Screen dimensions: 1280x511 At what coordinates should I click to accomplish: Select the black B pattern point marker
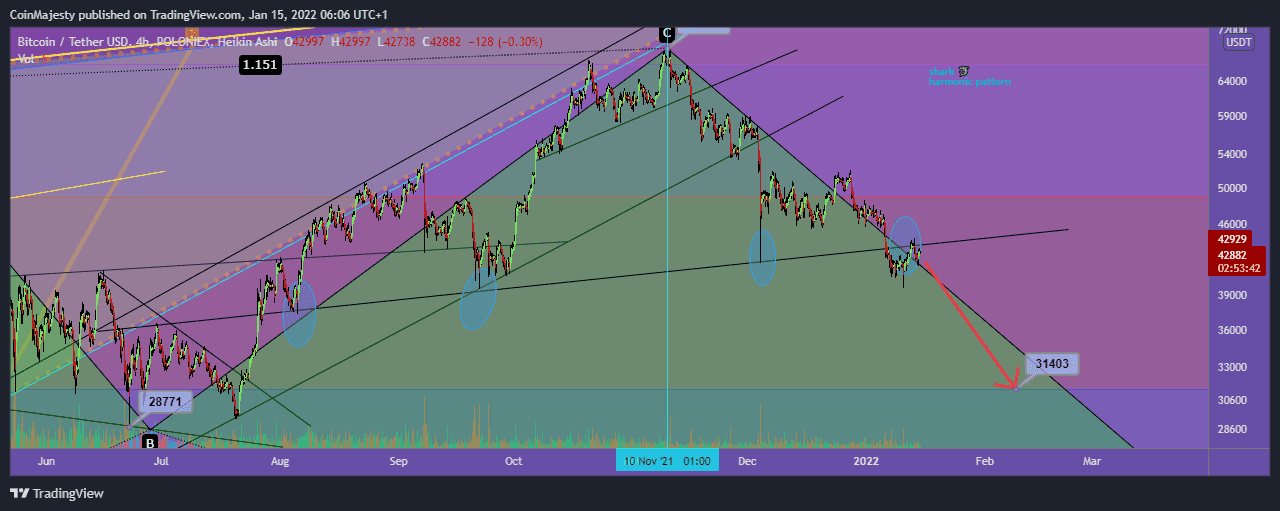(x=150, y=442)
